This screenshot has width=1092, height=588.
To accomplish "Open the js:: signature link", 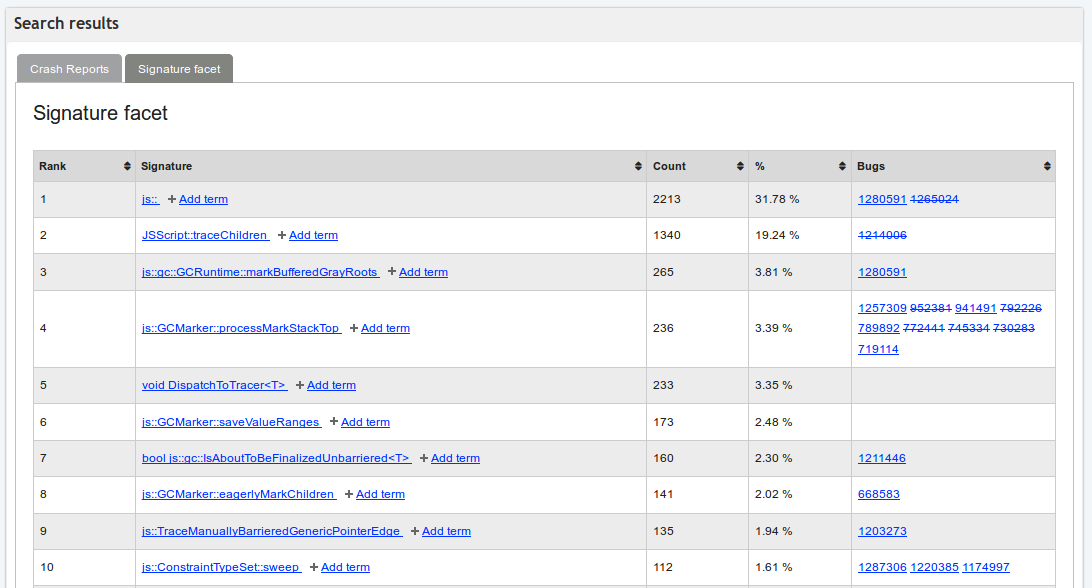I will [150, 199].
